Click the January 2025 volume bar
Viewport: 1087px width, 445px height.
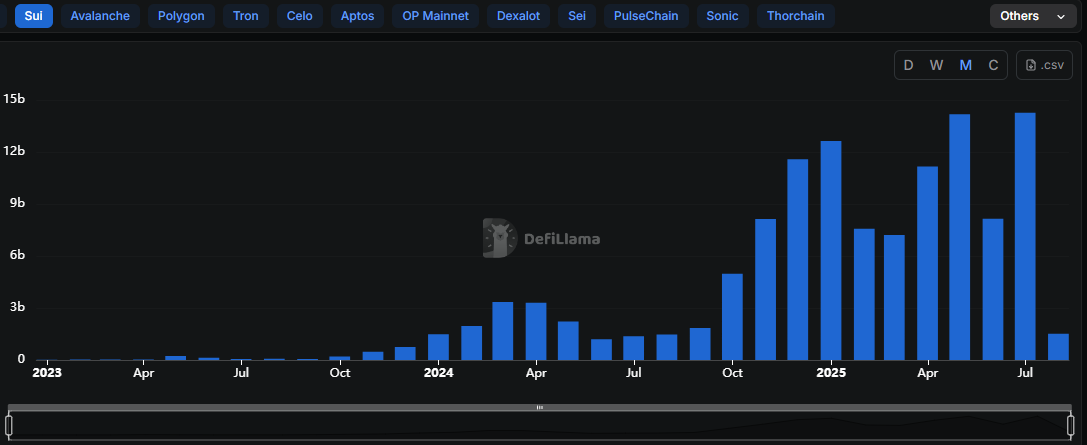[831, 251]
